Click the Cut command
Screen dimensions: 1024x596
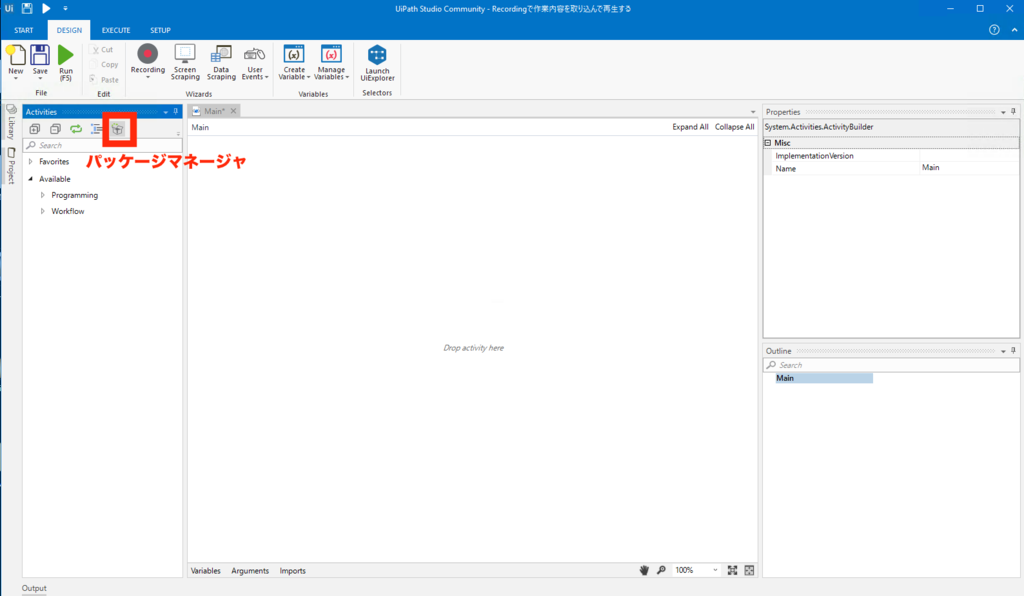click(103, 50)
